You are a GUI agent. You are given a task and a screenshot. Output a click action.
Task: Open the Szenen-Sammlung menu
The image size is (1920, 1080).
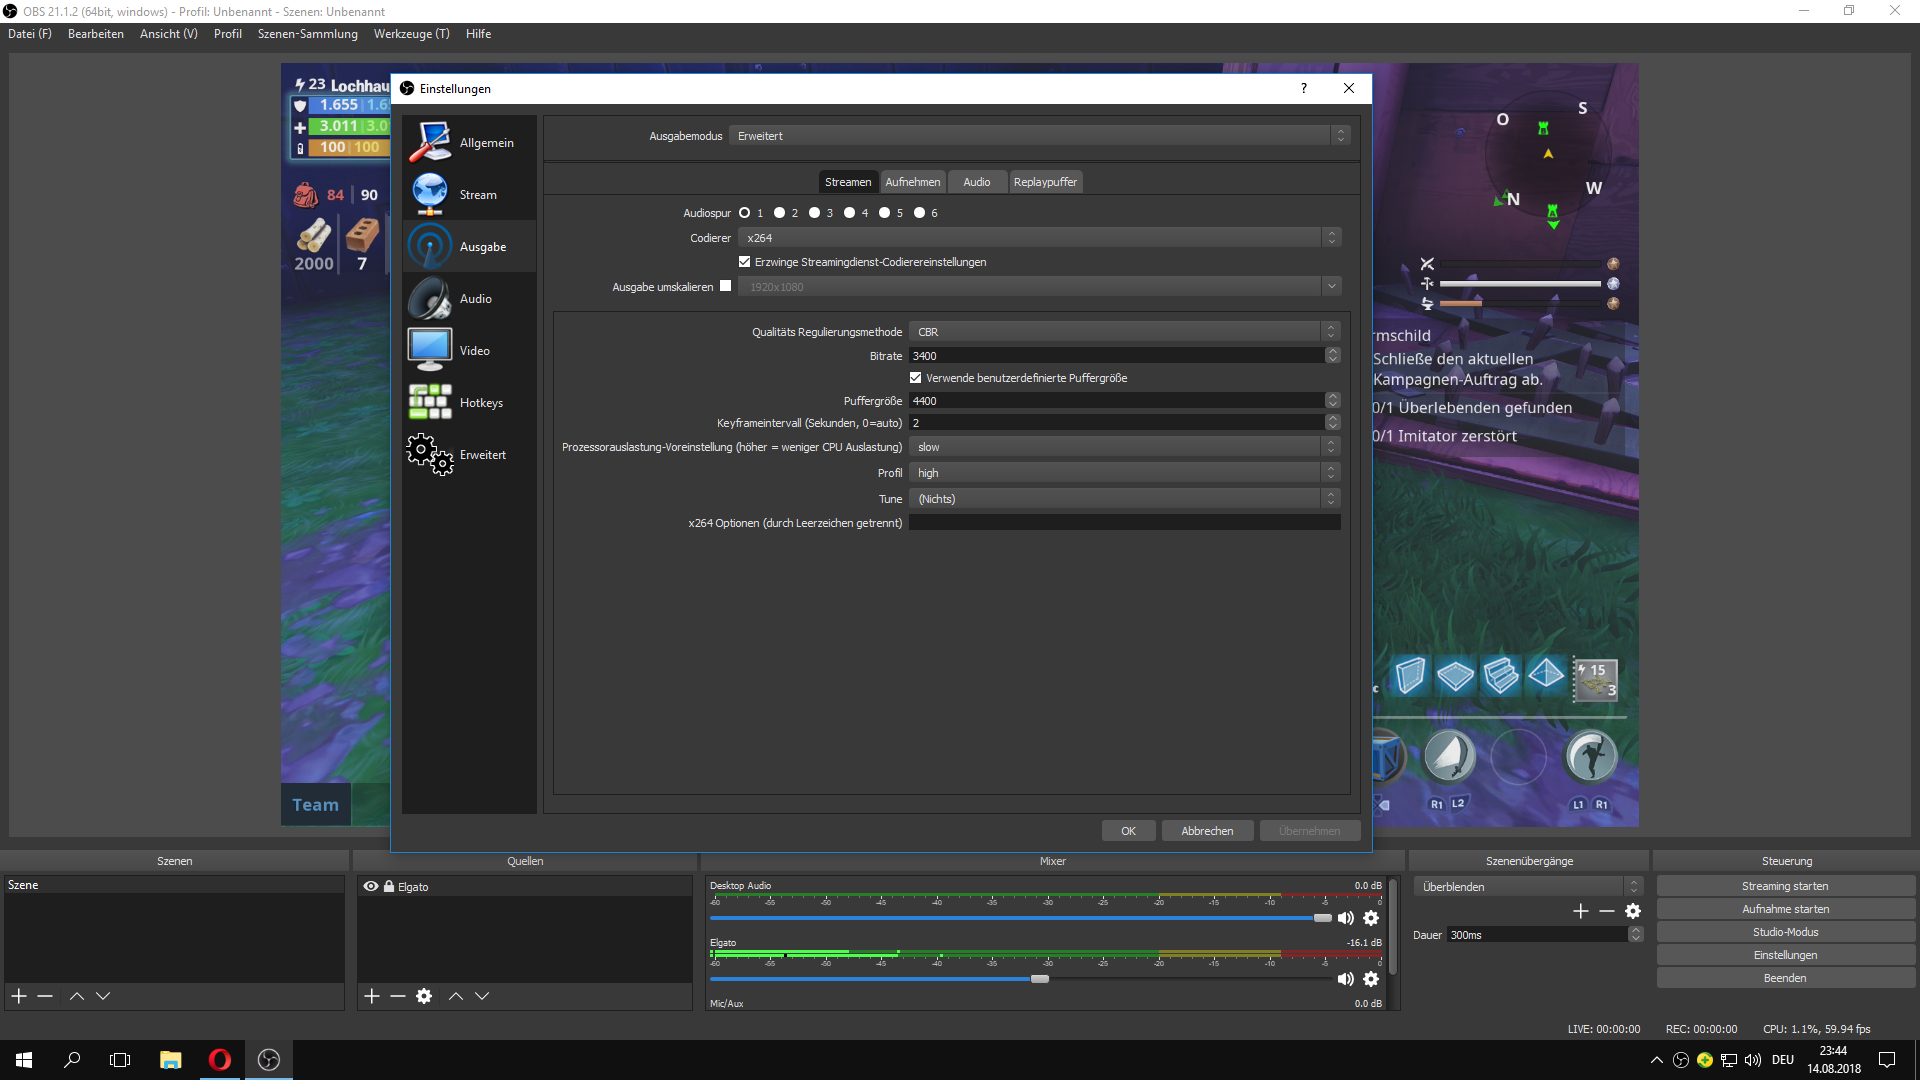point(307,34)
